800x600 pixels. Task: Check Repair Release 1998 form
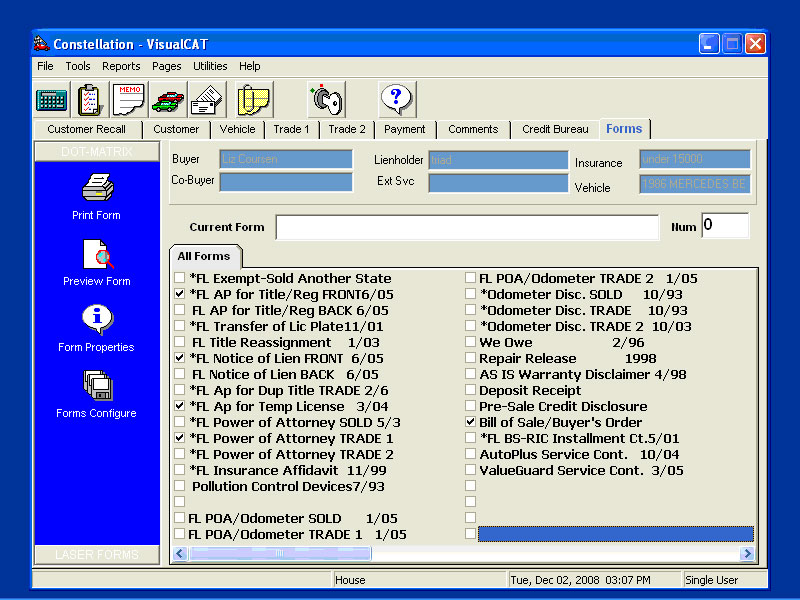point(470,357)
